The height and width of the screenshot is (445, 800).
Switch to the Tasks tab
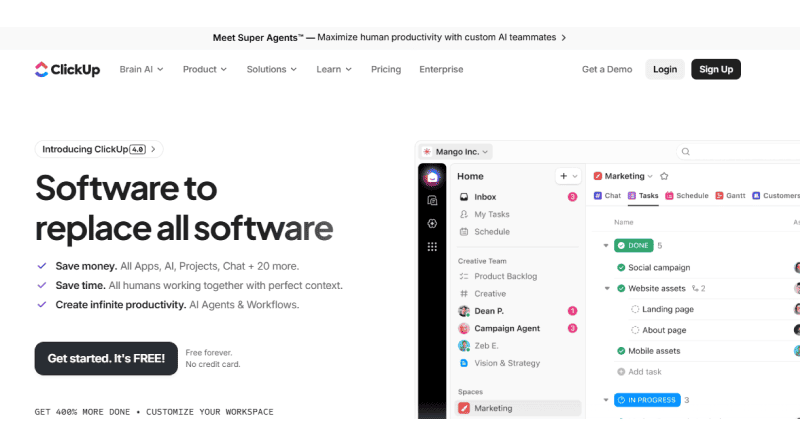[x=643, y=196]
